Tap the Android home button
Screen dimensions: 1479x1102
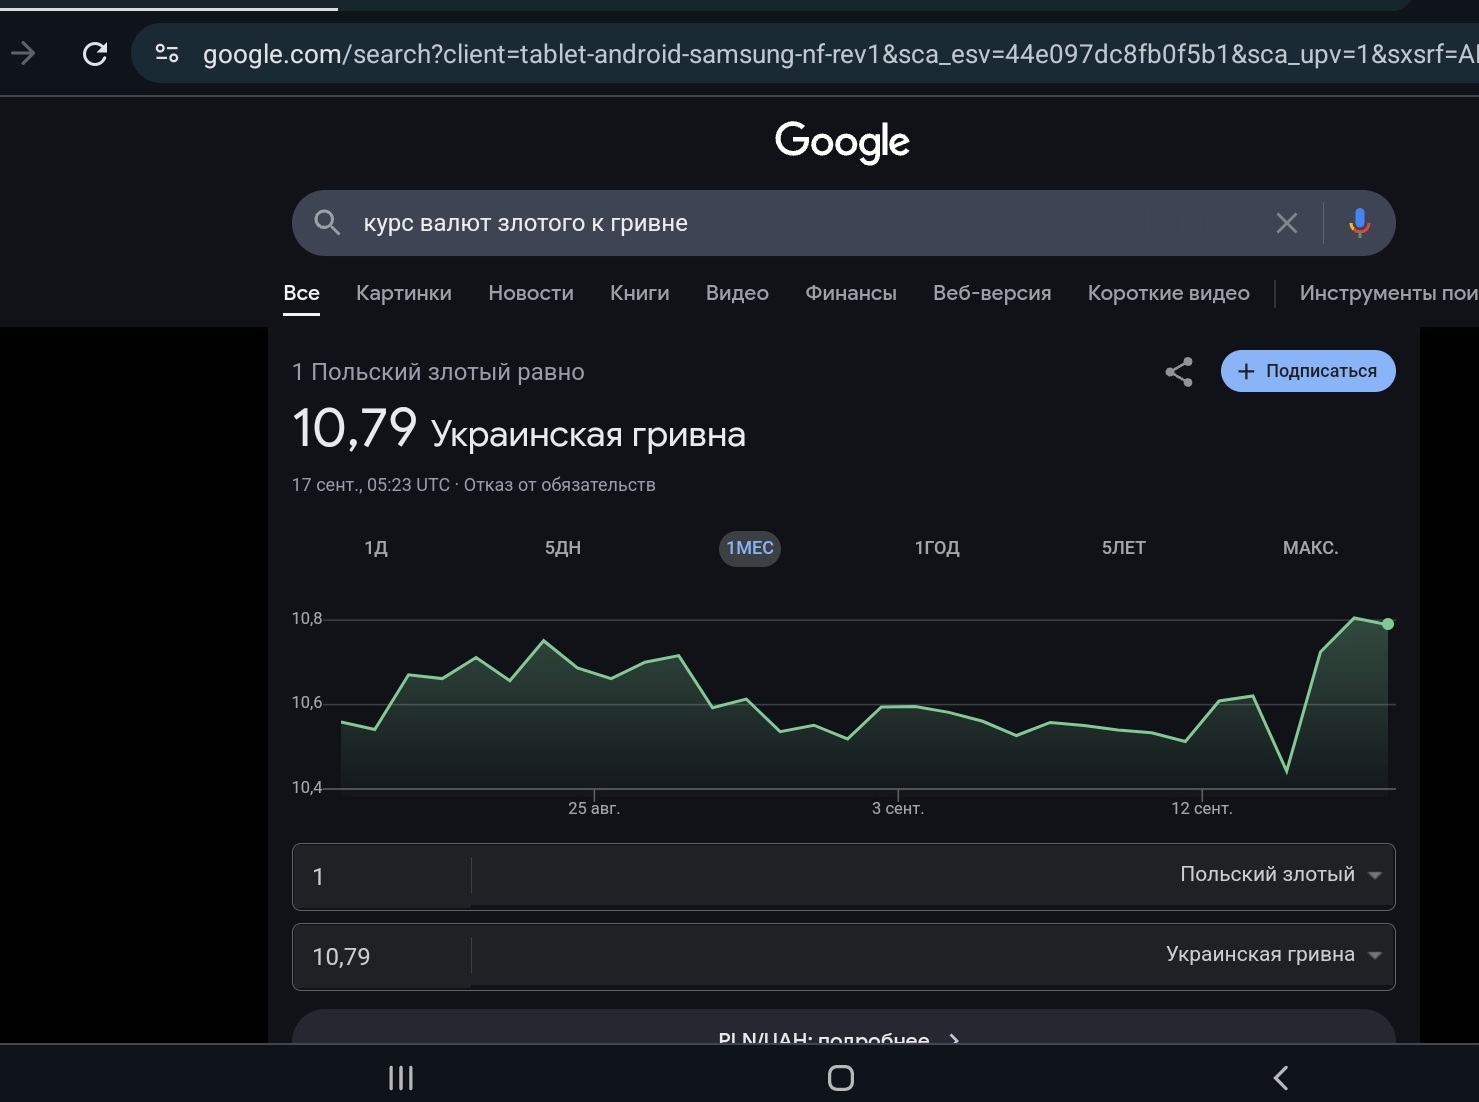tap(841, 1078)
